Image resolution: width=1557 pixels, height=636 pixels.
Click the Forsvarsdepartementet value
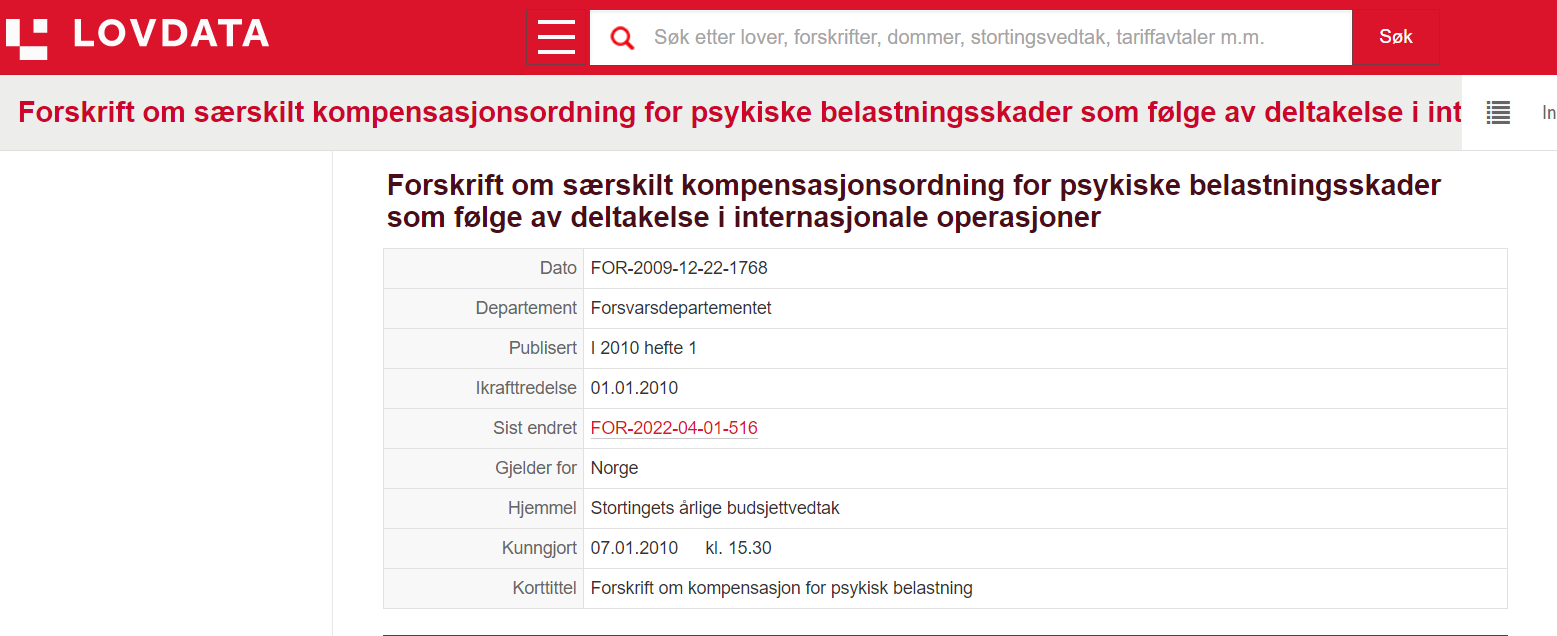pyautogui.click(x=681, y=308)
